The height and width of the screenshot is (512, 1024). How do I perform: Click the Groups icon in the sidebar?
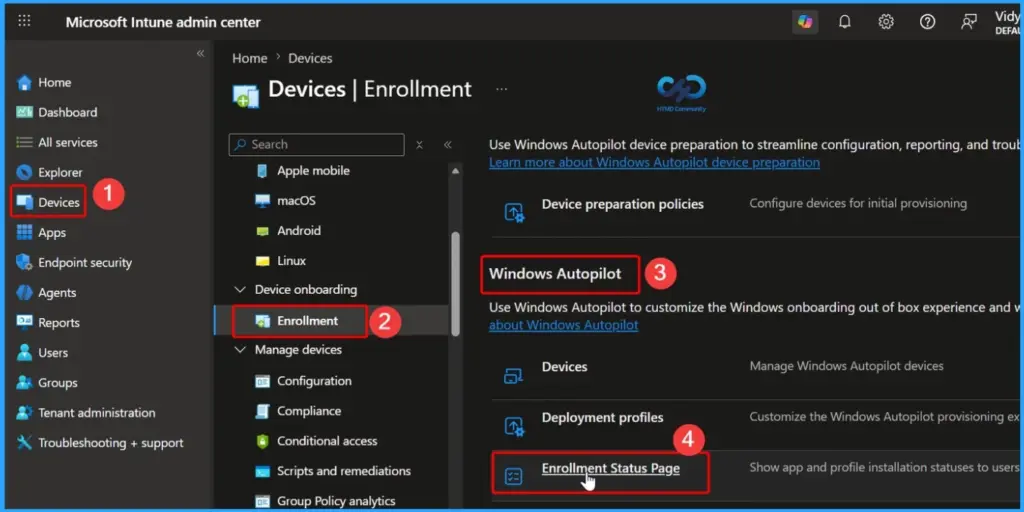(x=24, y=383)
